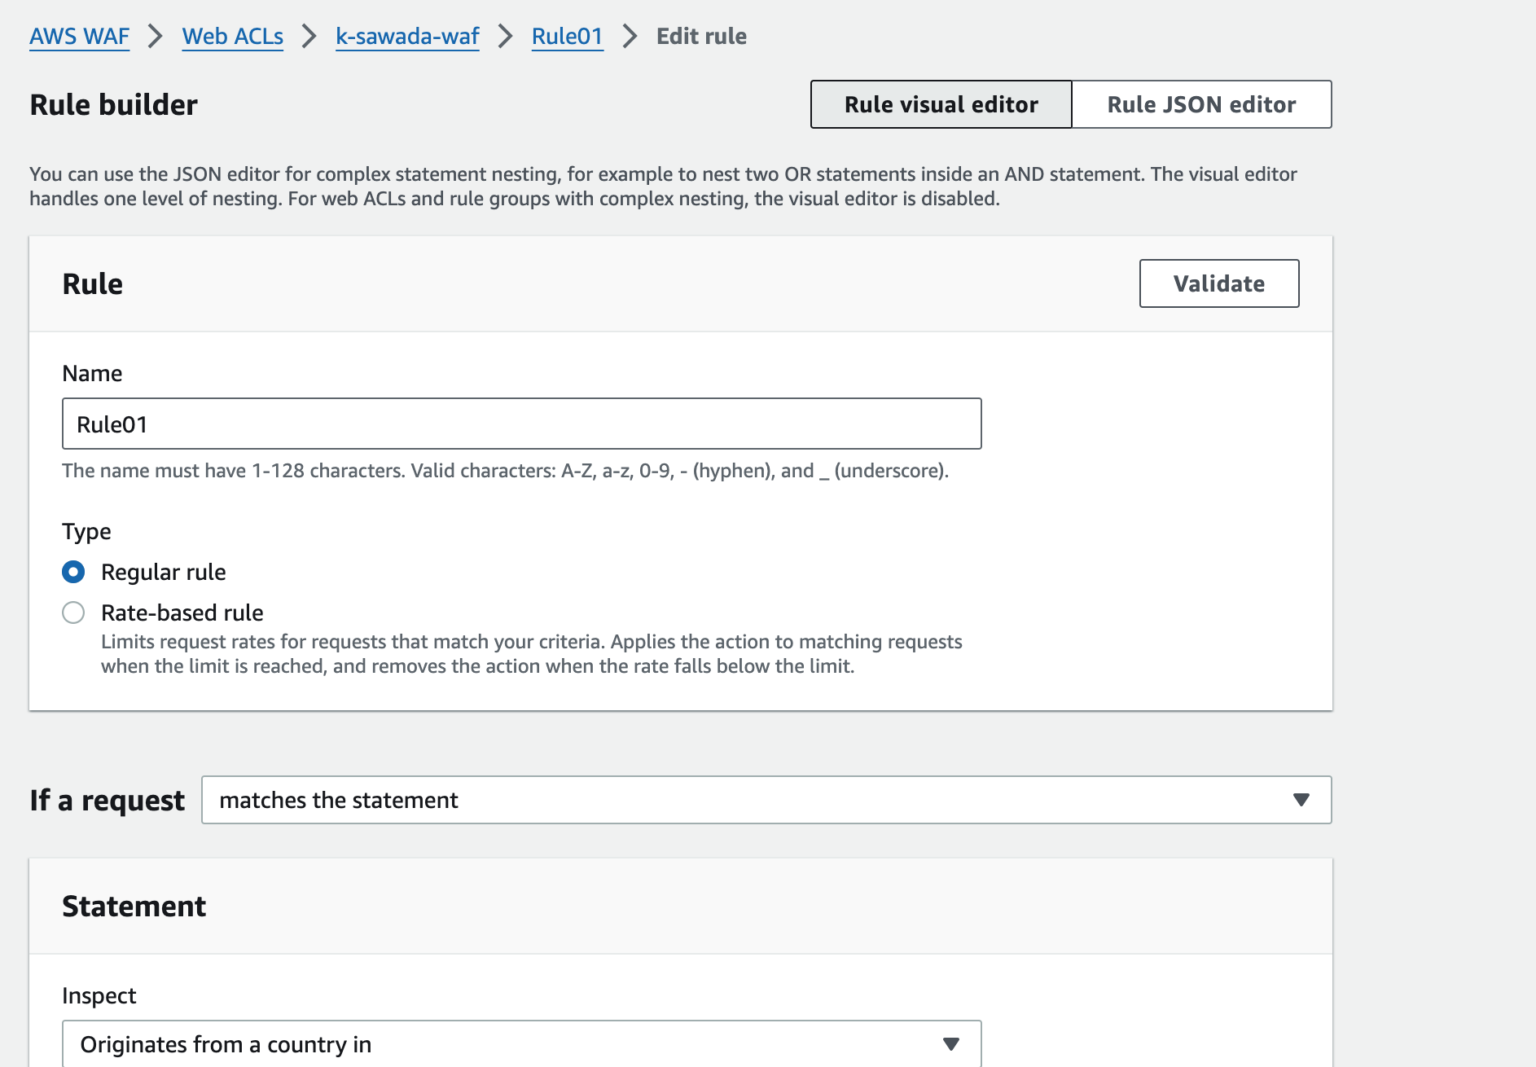Select the Regular rule radio button
Viewport: 1536px width, 1067px height.
coord(73,571)
